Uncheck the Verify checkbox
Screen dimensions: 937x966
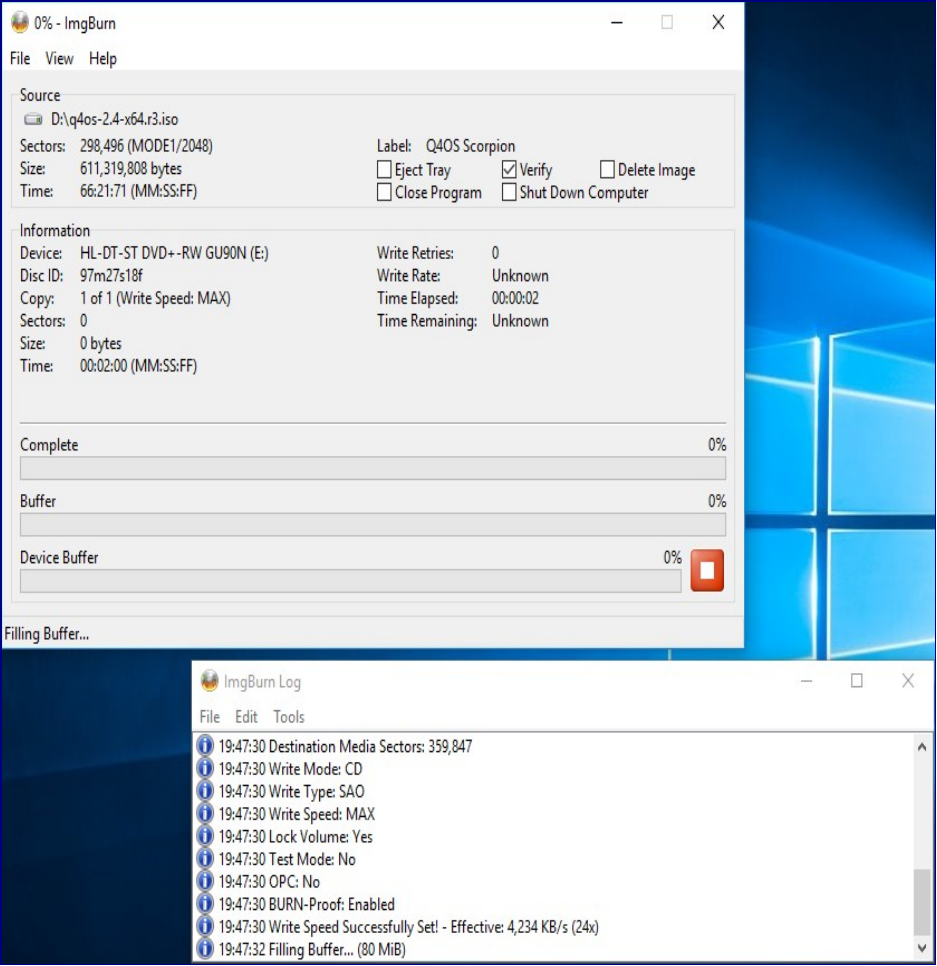(x=509, y=170)
